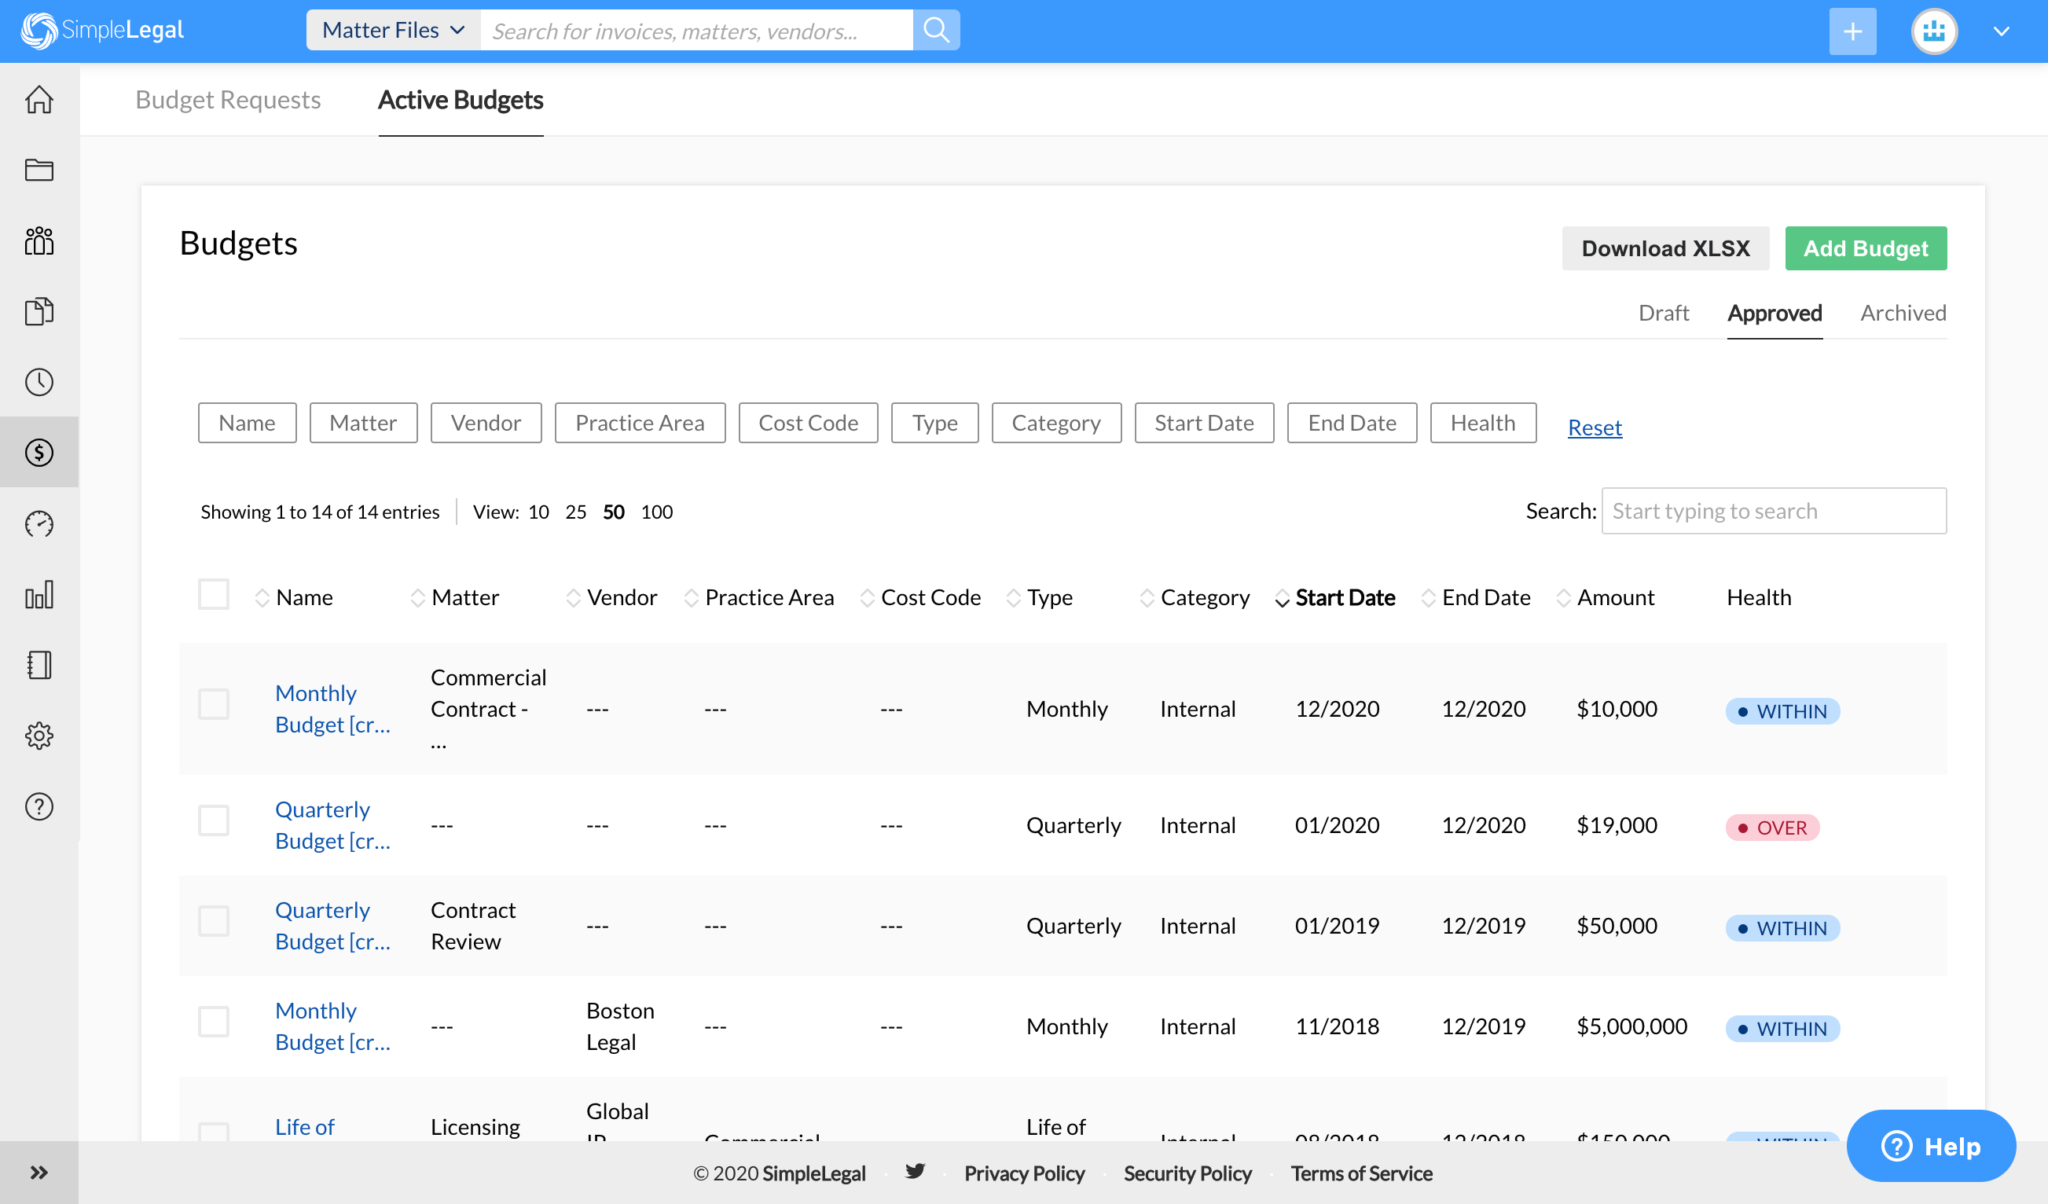Select the Matters folder icon in sidebar
This screenshot has height=1204, width=2048.
click(39, 170)
